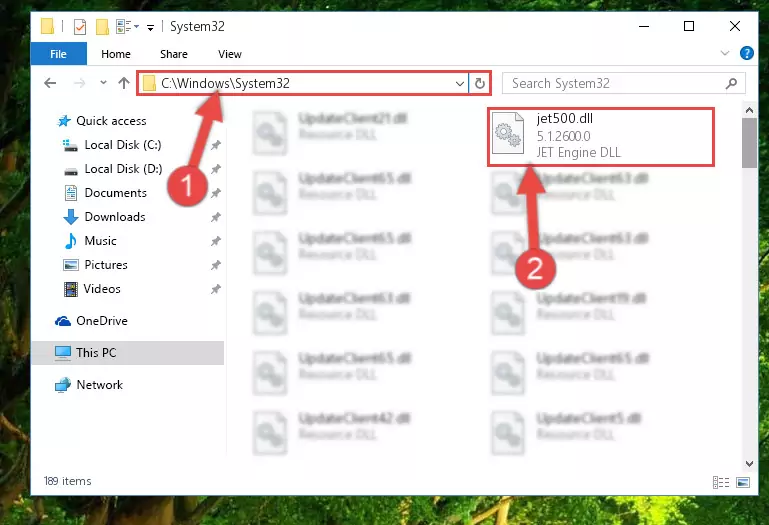Click the pin icon next to Videos
This screenshot has width=769, height=525.
[x=215, y=289]
